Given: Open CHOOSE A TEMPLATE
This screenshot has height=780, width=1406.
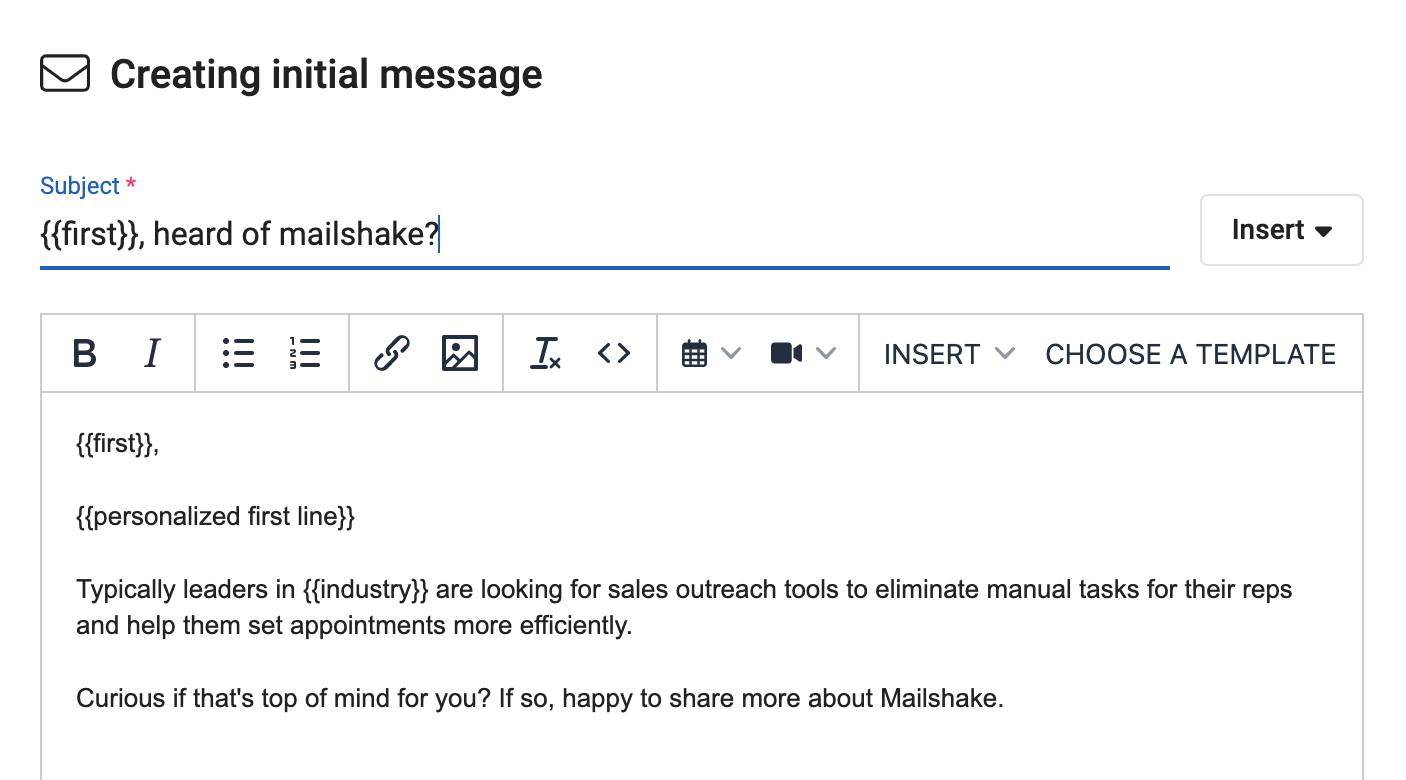Looking at the screenshot, I should point(1190,353).
